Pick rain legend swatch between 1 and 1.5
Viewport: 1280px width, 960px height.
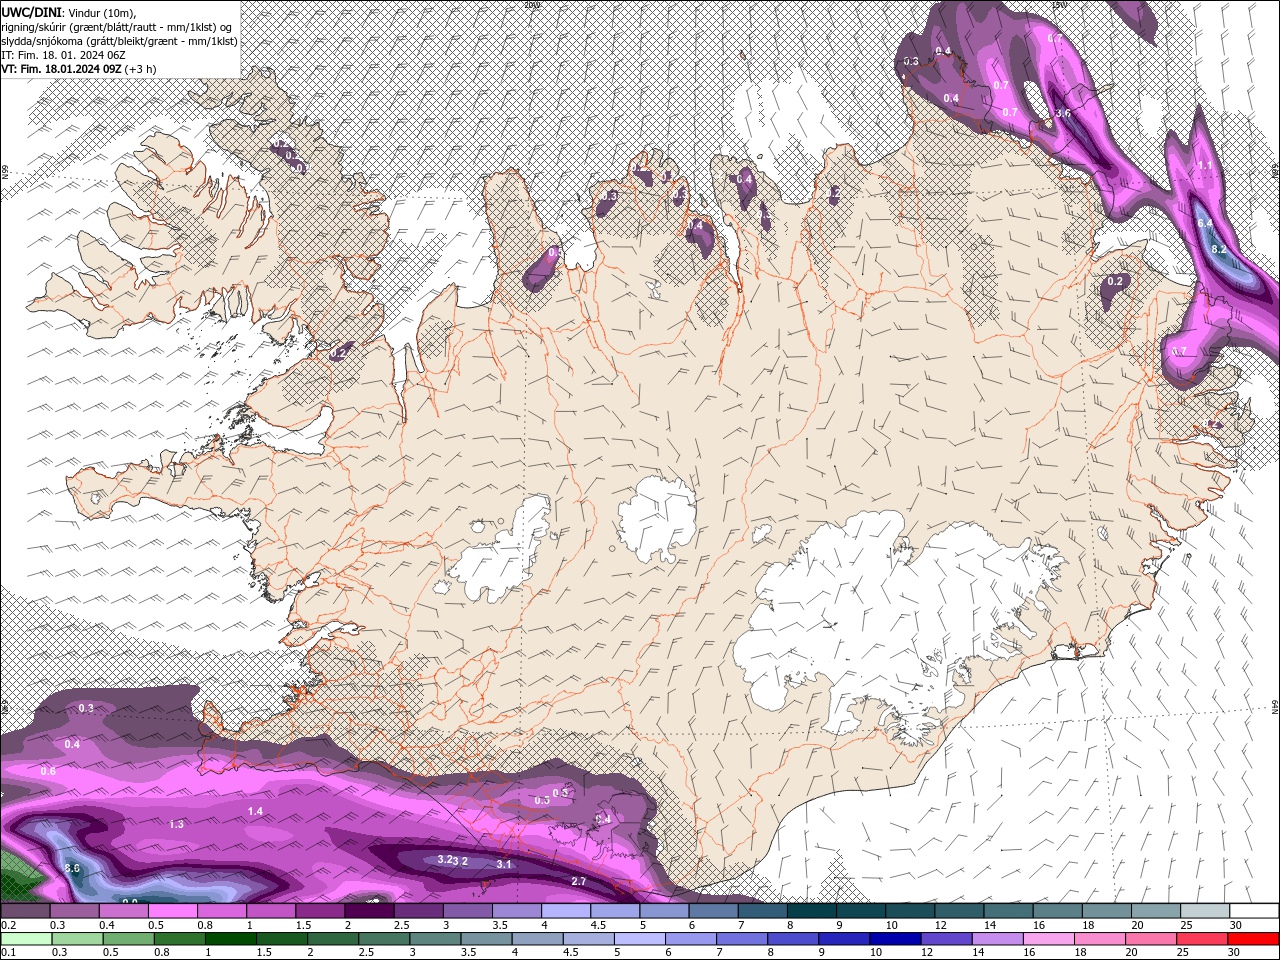(x=230, y=939)
